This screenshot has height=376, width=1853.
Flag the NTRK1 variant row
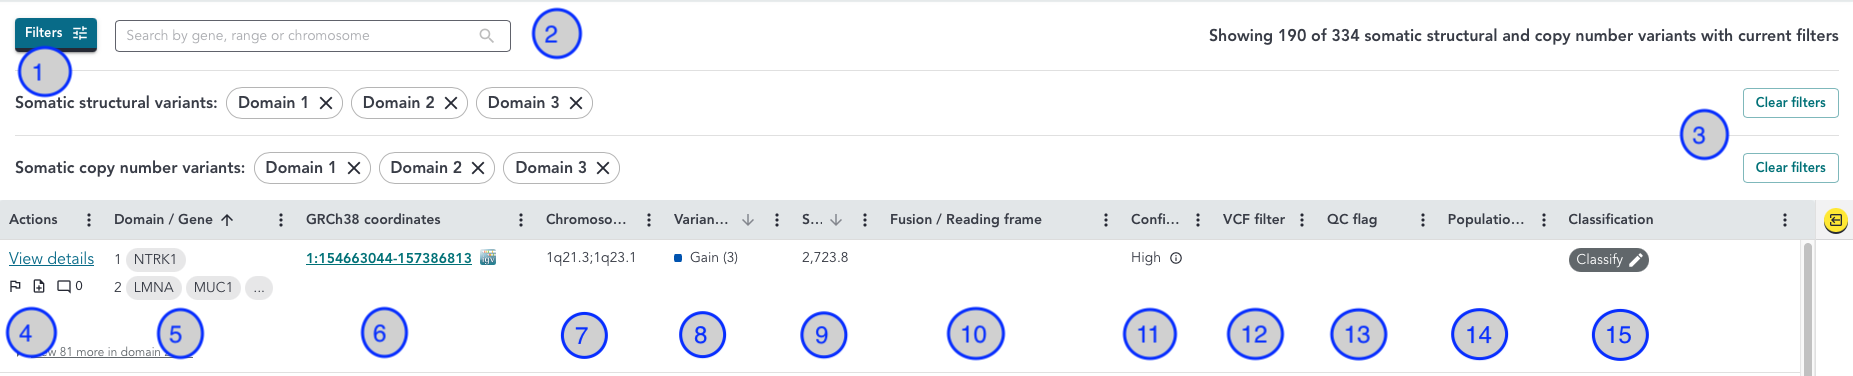point(15,286)
